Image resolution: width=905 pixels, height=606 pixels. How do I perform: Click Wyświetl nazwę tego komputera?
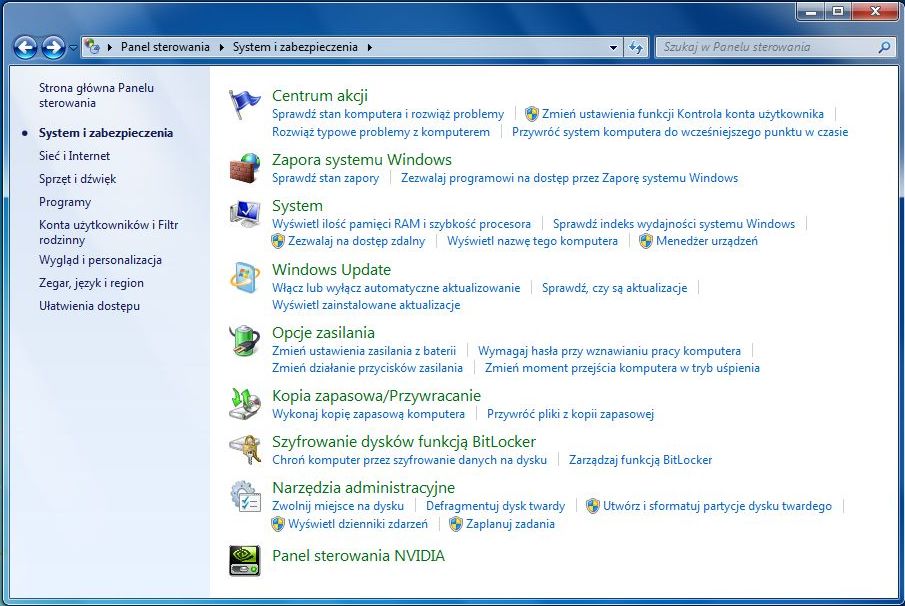(x=532, y=241)
